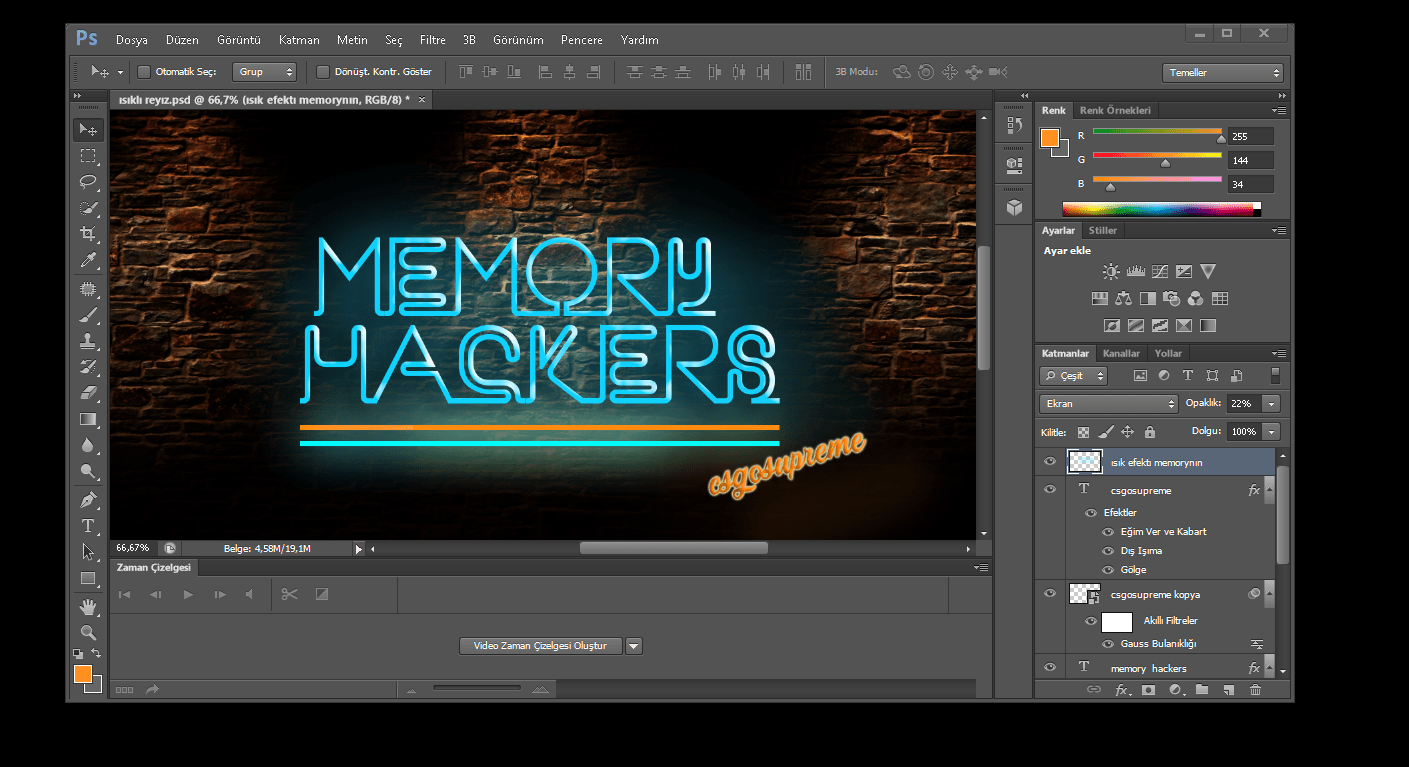Click Video Zaman Çizelgesi Oluştur button
Image resolution: width=1409 pixels, height=767 pixels.
540,646
